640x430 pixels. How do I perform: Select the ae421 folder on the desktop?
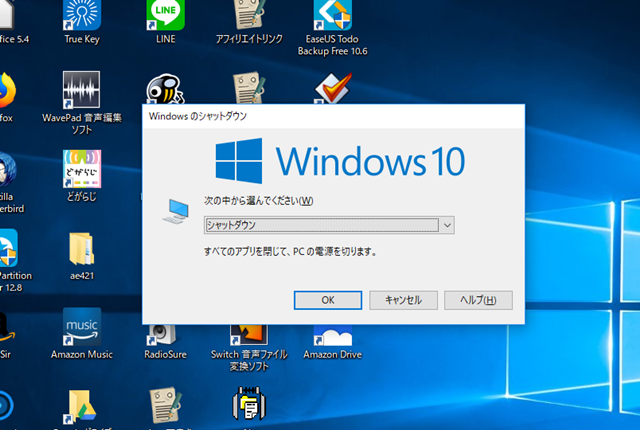[82, 256]
